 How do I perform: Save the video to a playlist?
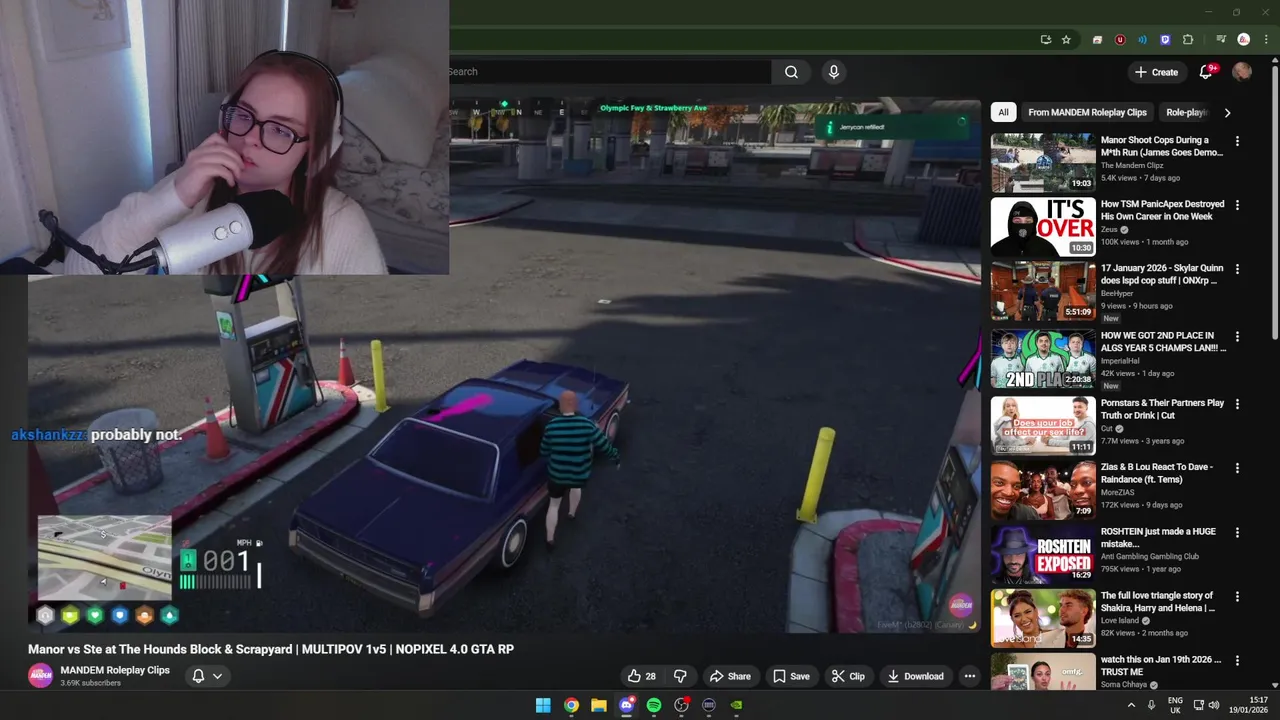tap(790, 676)
